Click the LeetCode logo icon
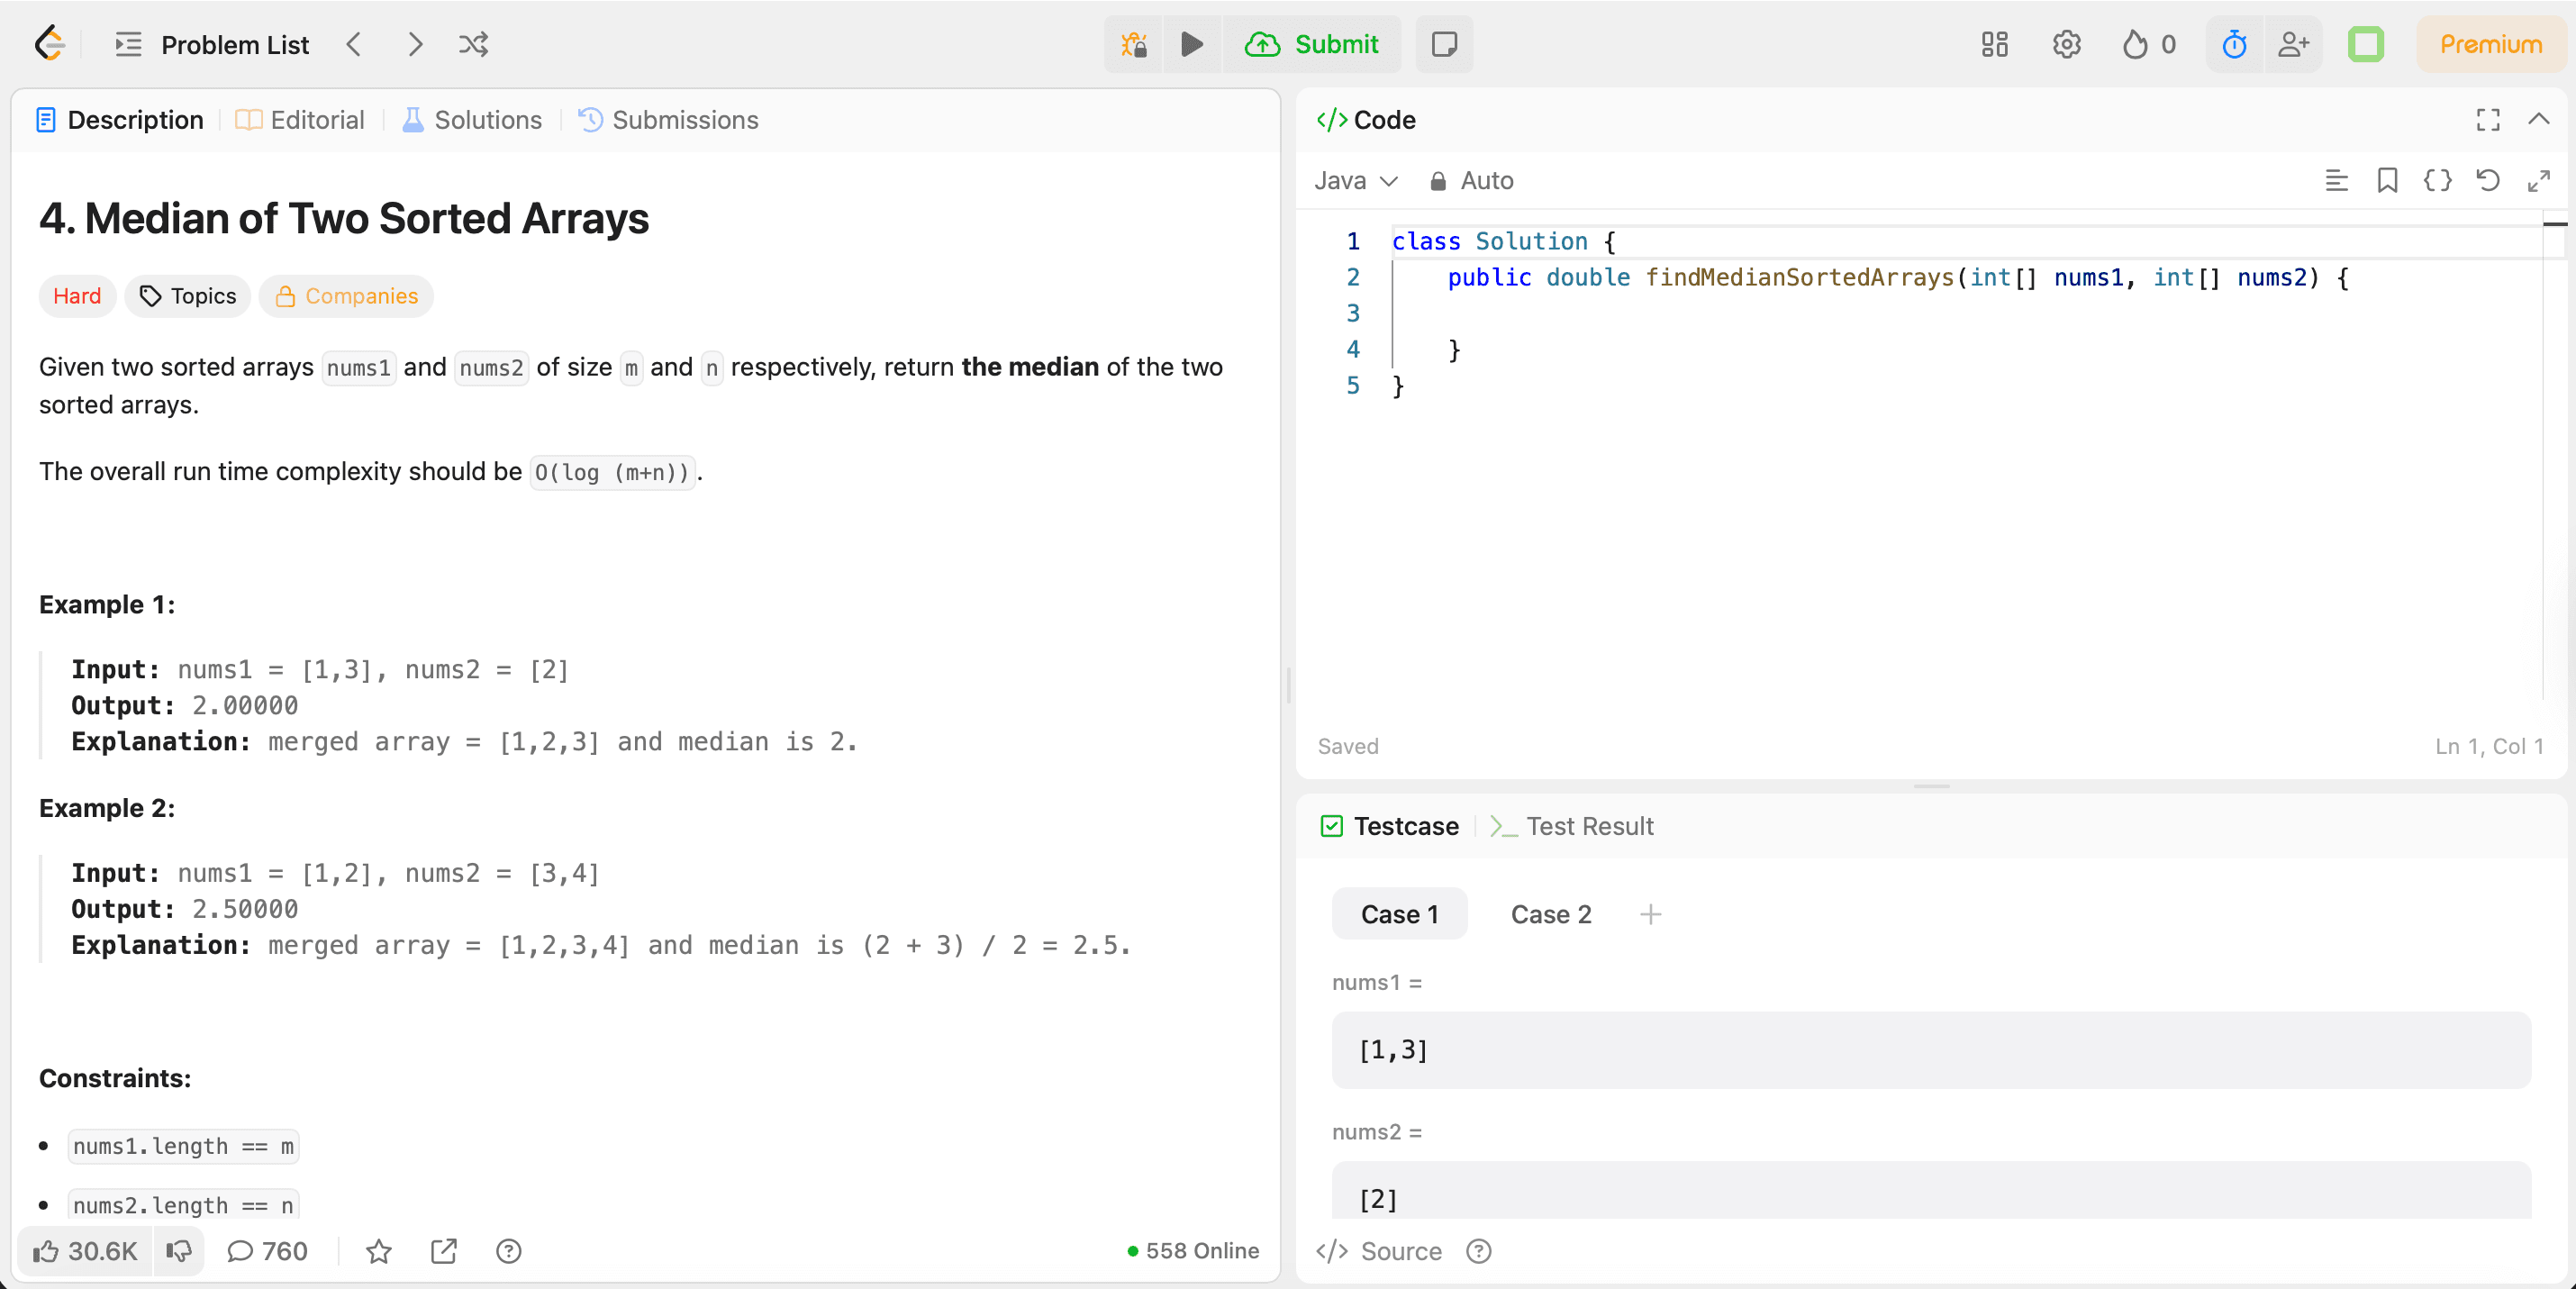This screenshot has width=2576, height=1289. pos(49,44)
